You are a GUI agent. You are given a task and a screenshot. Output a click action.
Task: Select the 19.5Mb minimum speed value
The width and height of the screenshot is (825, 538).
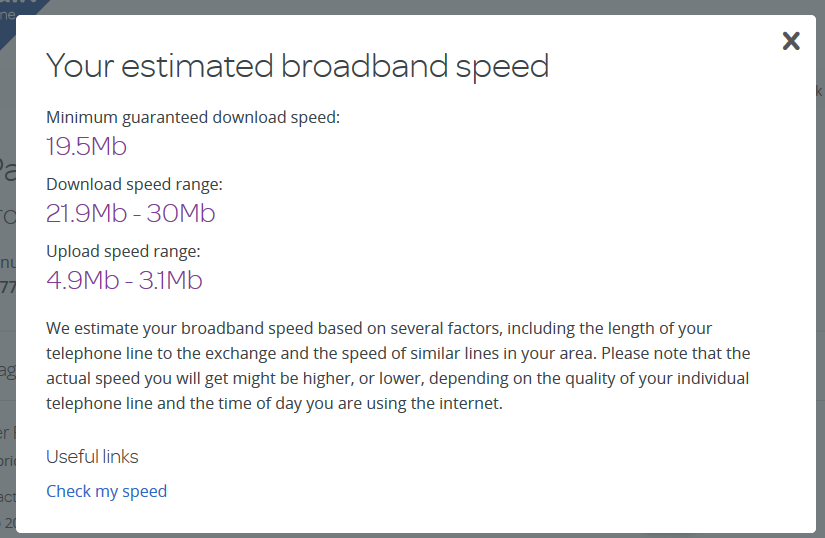[x=86, y=147]
